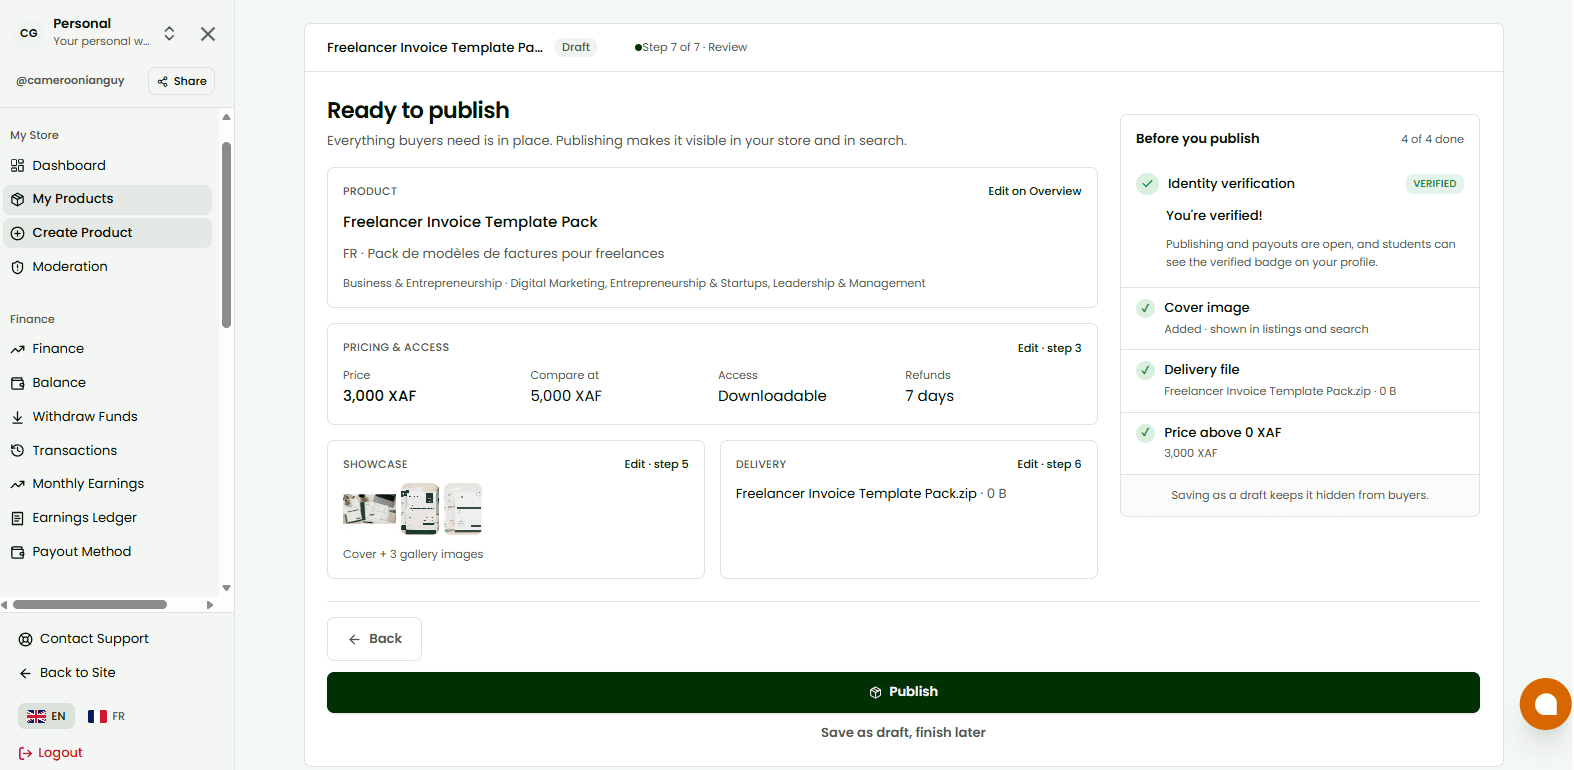Select Create Product in the sidebar

click(107, 233)
